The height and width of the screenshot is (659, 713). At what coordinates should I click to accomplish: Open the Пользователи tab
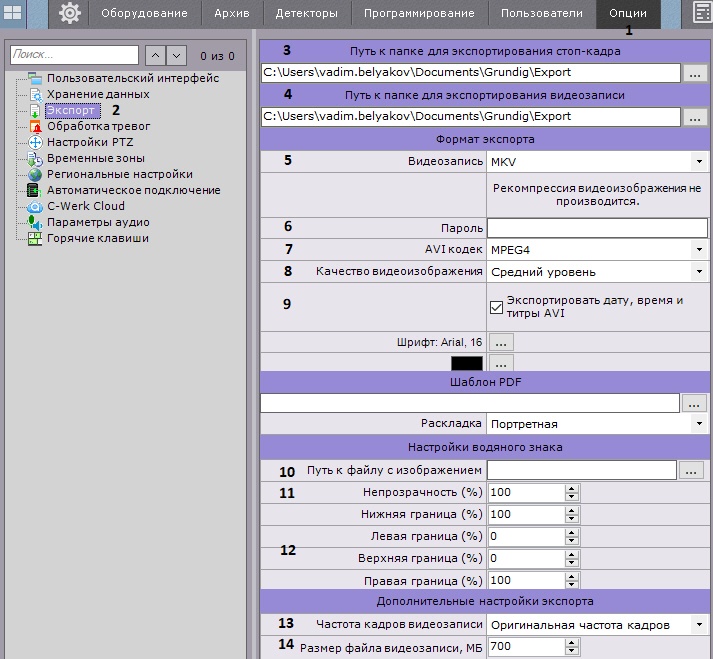tap(544, 13)
